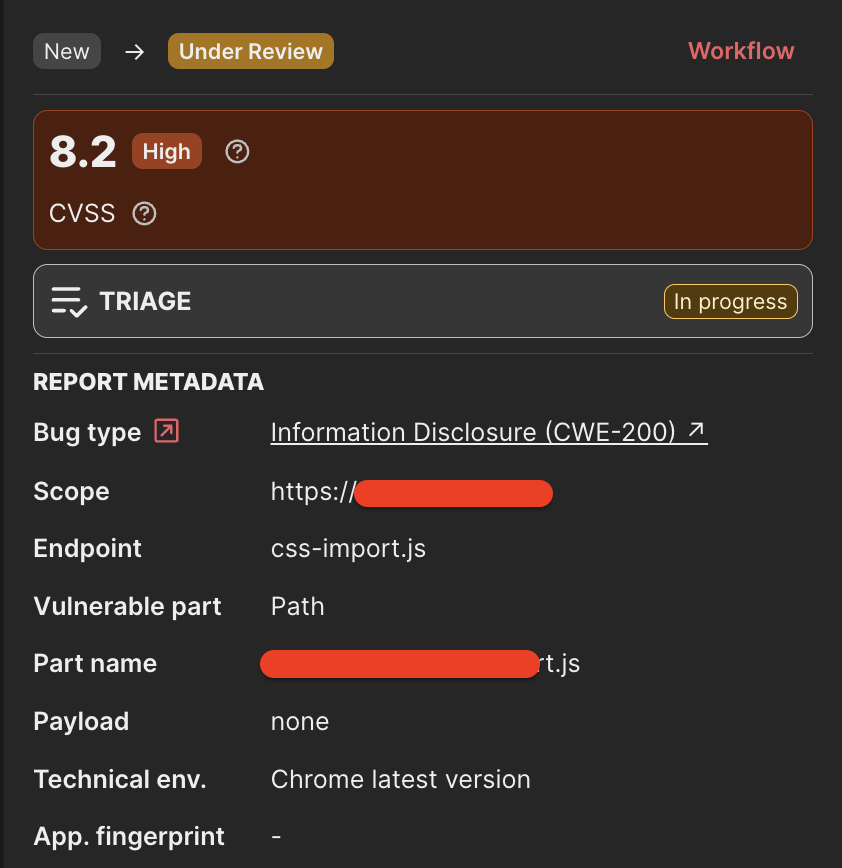
Task: Click the New status badge
Action: [x=67, y=51]
